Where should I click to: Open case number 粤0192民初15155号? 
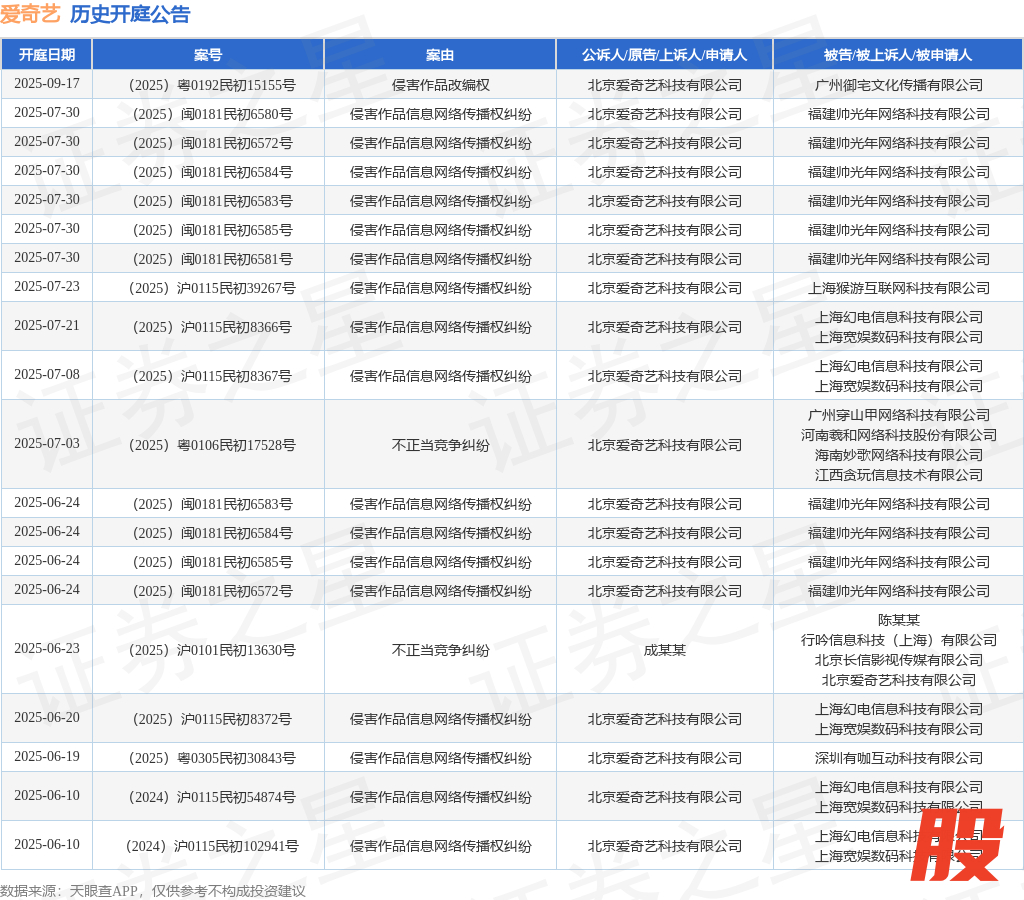[208, 85]
